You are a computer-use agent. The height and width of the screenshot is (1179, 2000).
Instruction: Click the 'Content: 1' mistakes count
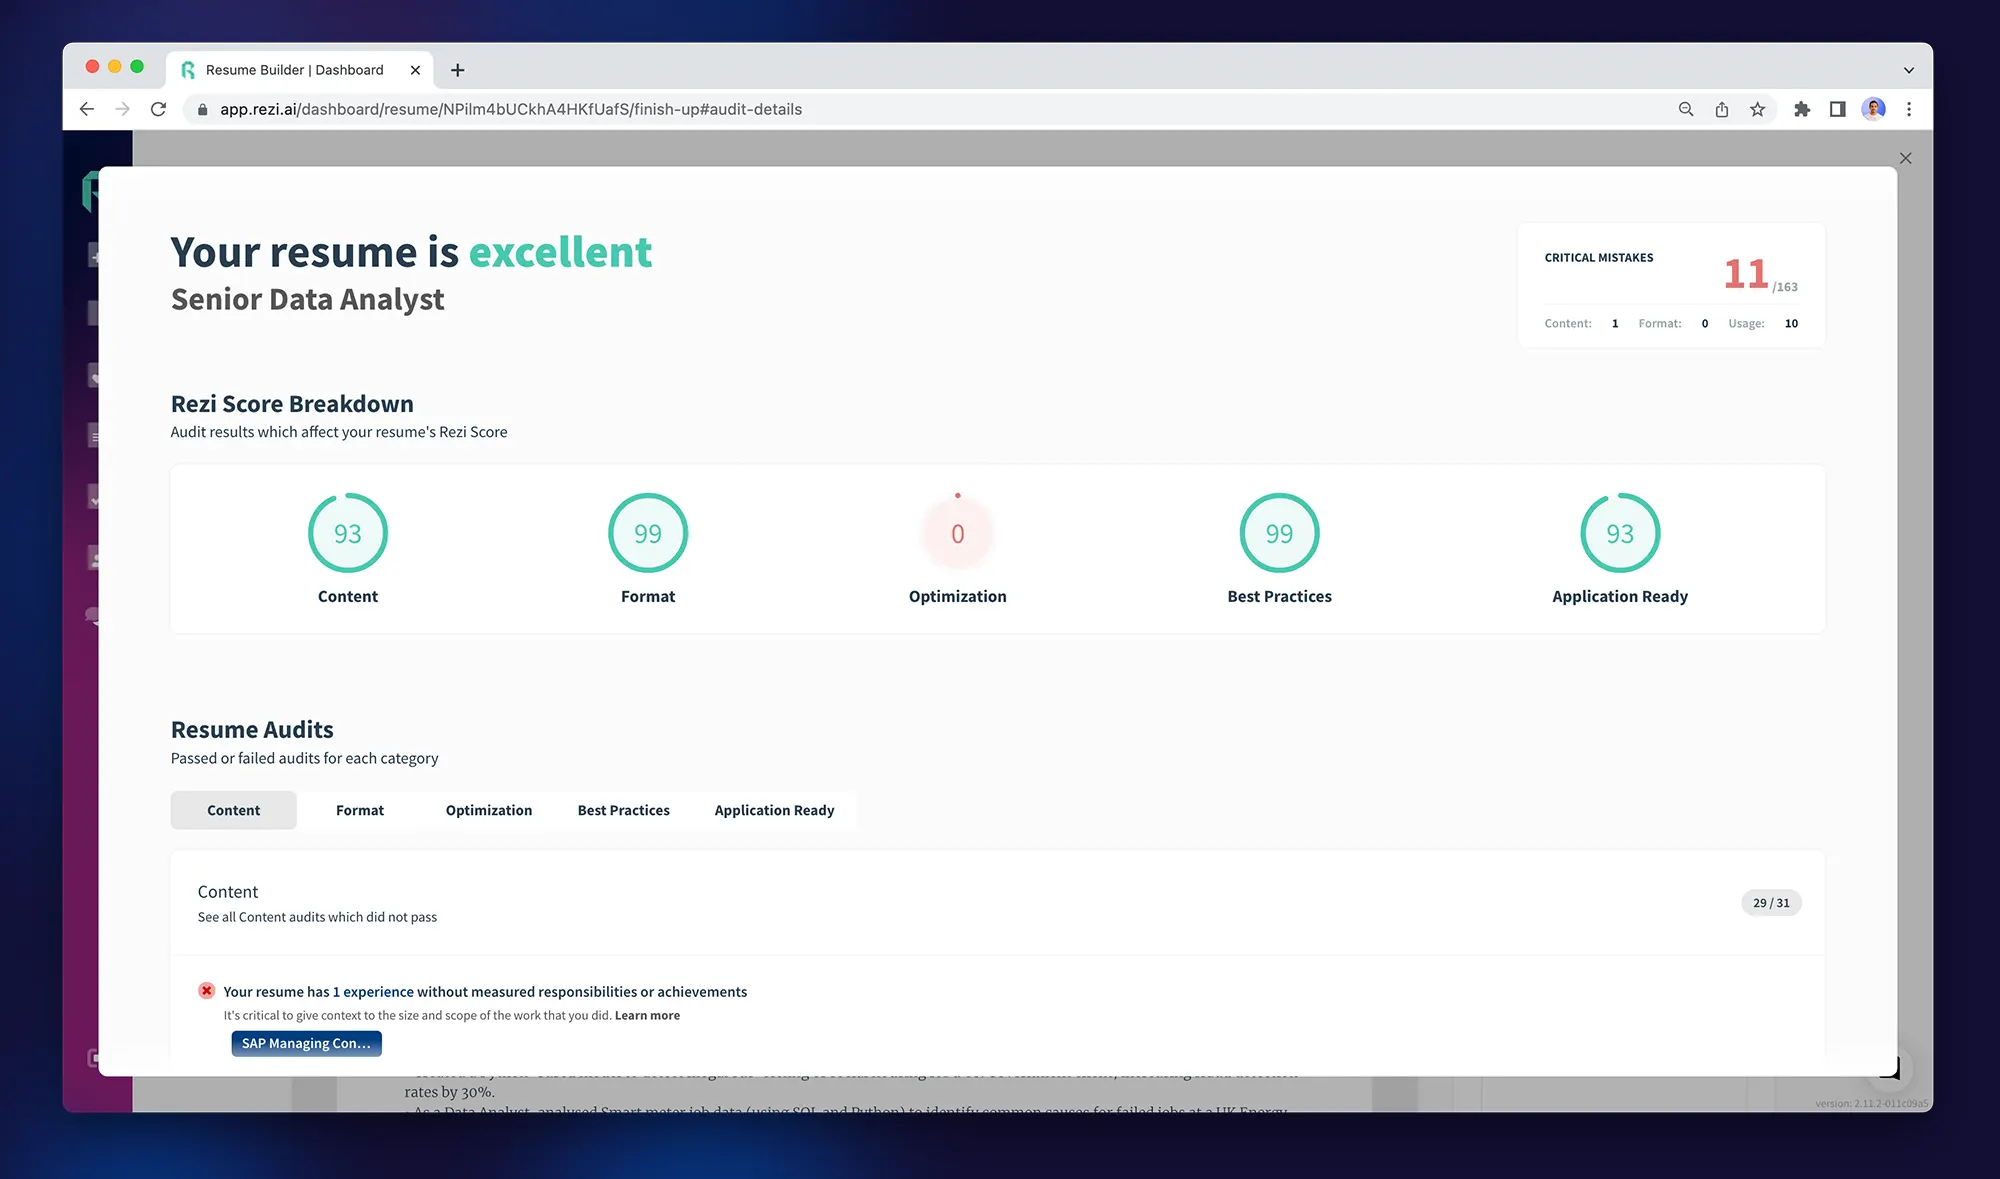[1582, 323]
